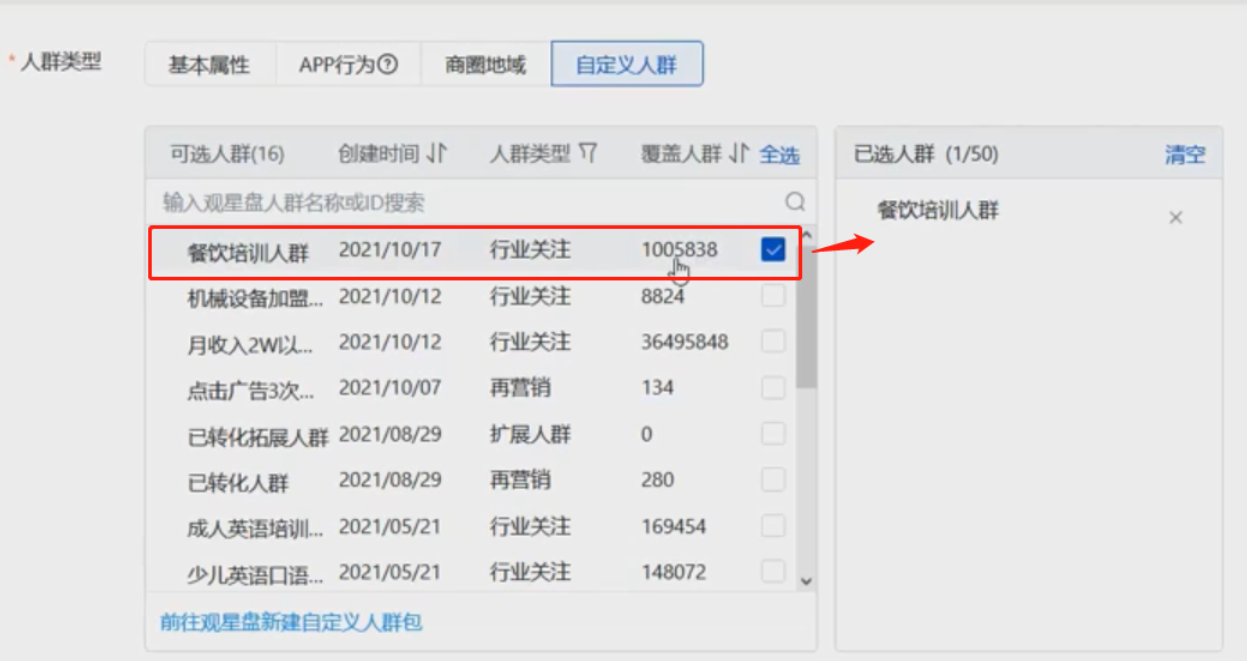The width and height of the screenshot is (1247, 661).
Task: Click the search magnifier icon
Action: 795,202
